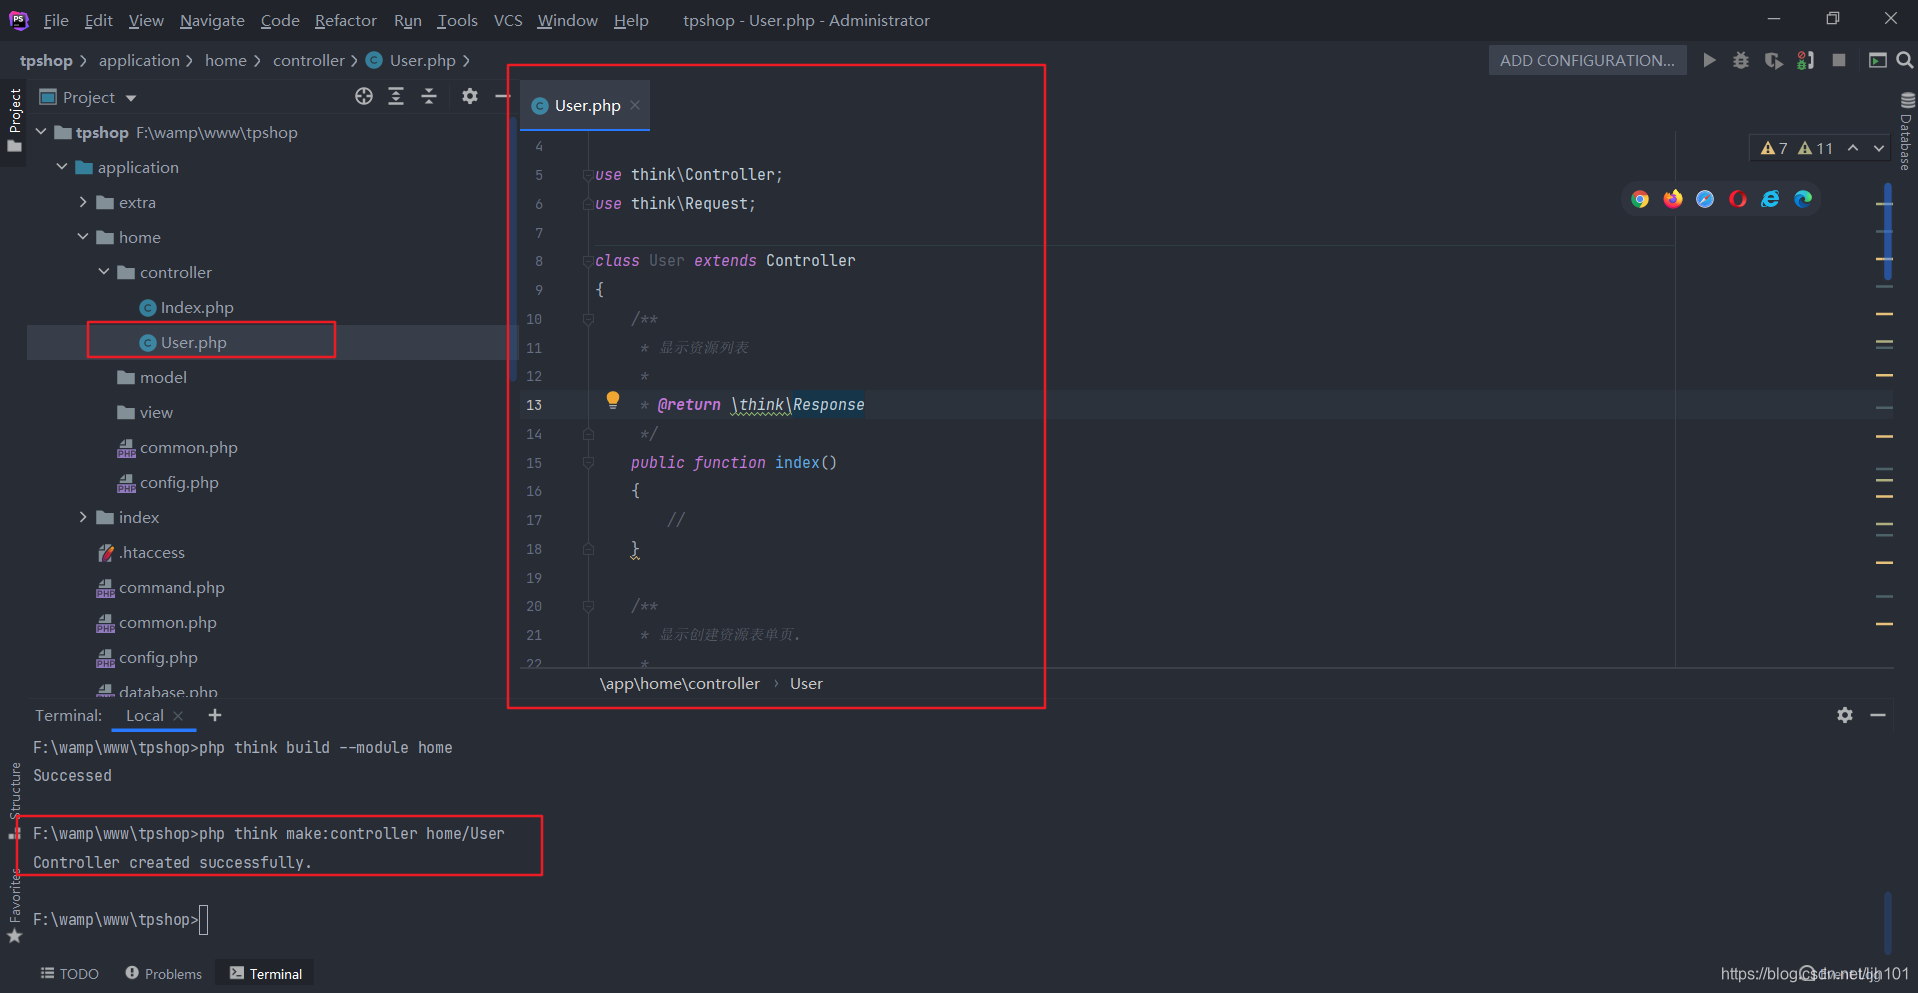This screenshot has width=1918, height=993.
Task: Open Project panel settings gear
Action: tap(470, 96)
